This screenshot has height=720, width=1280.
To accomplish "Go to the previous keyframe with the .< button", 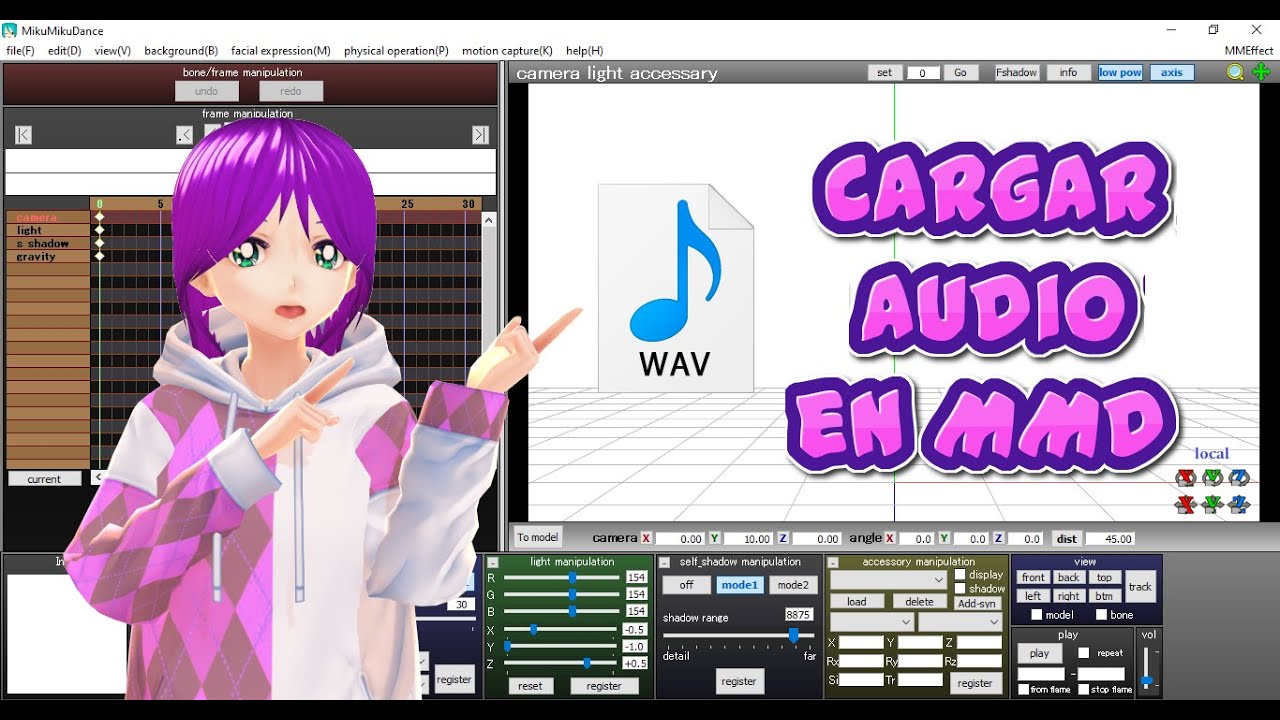I will click(x=184, y=135).
